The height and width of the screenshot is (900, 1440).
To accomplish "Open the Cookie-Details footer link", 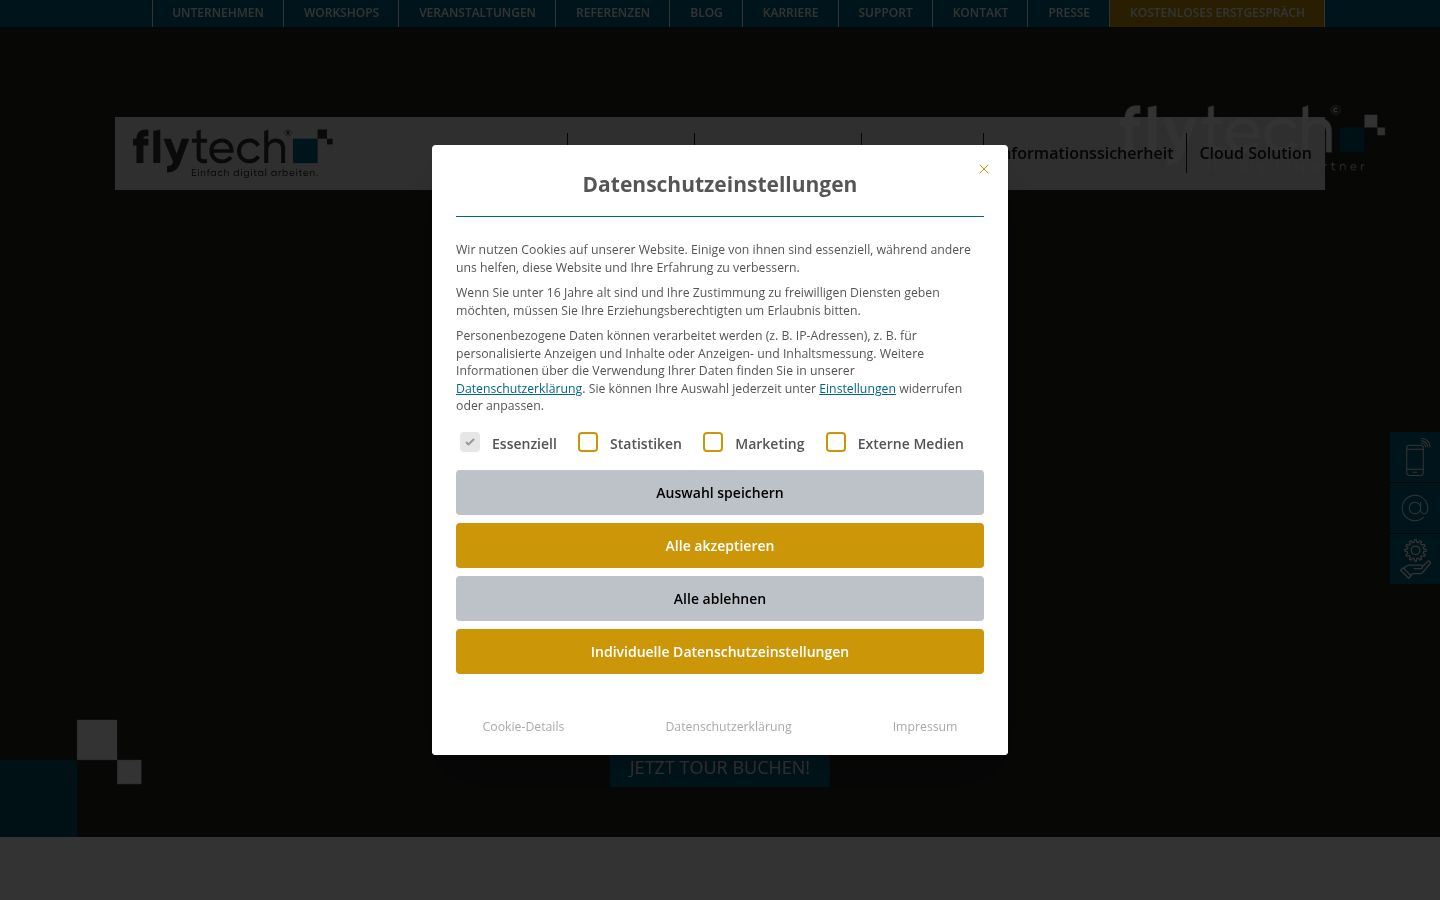I will tap(523, 726).
